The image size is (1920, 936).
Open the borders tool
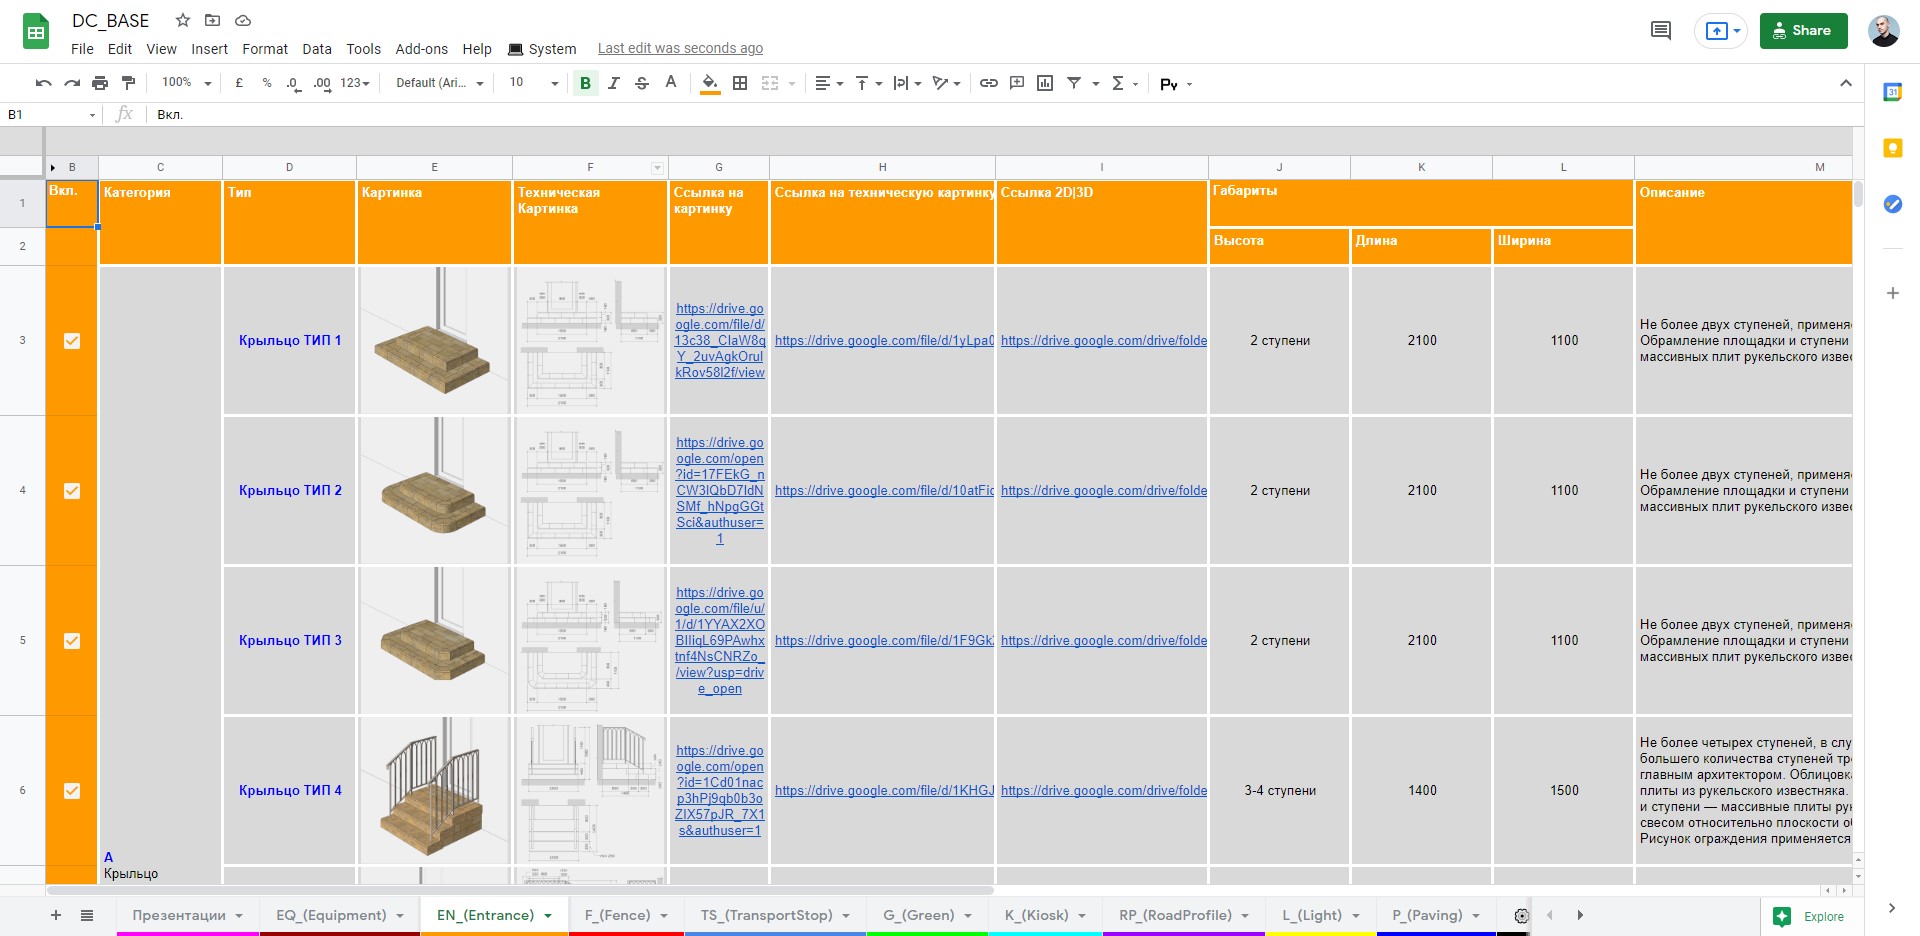click(x=740, y=83)
